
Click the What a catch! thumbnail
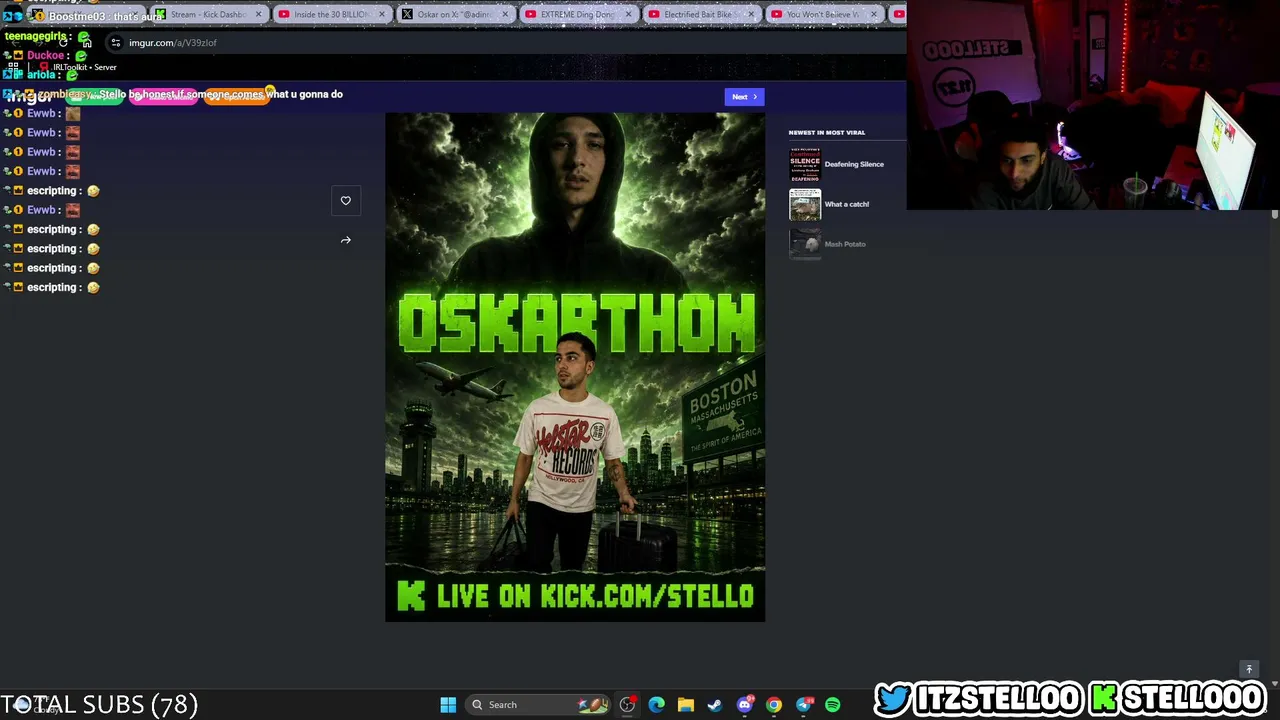coord(805,205)
